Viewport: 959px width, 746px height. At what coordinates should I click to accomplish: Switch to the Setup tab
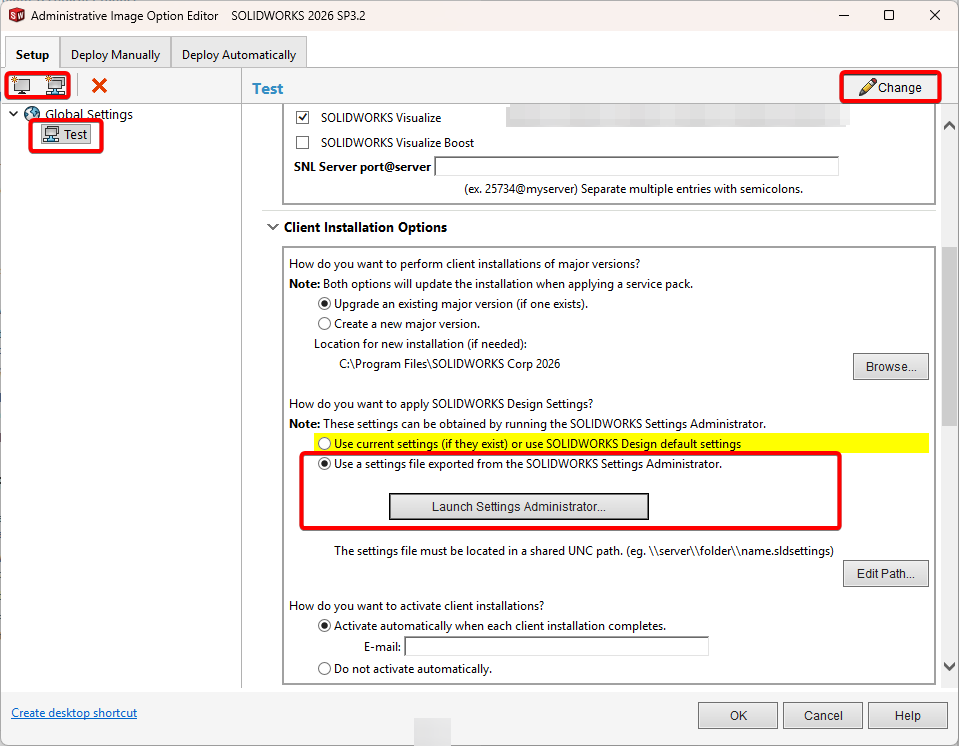click(x=32, y=55)
